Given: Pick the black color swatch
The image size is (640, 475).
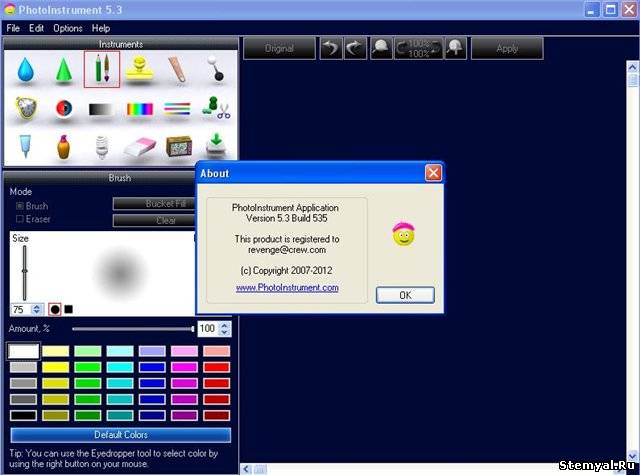Looking at the screenshot, I should [23, 416].
